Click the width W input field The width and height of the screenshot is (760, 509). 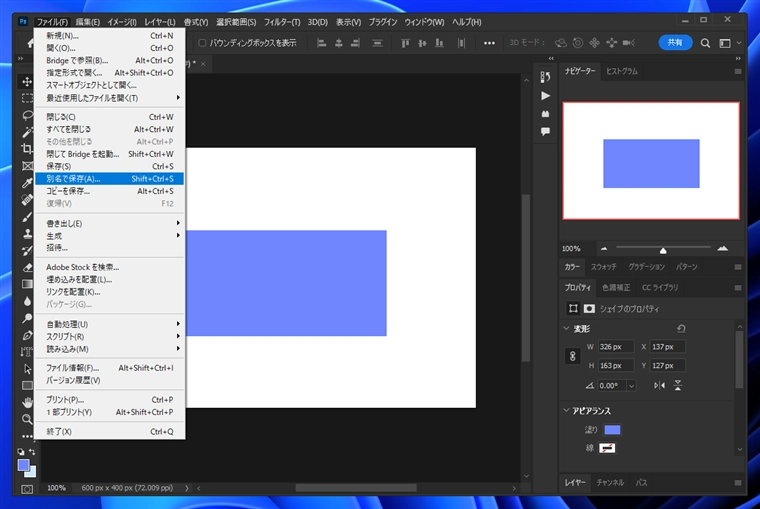click(x=616, y=347)
